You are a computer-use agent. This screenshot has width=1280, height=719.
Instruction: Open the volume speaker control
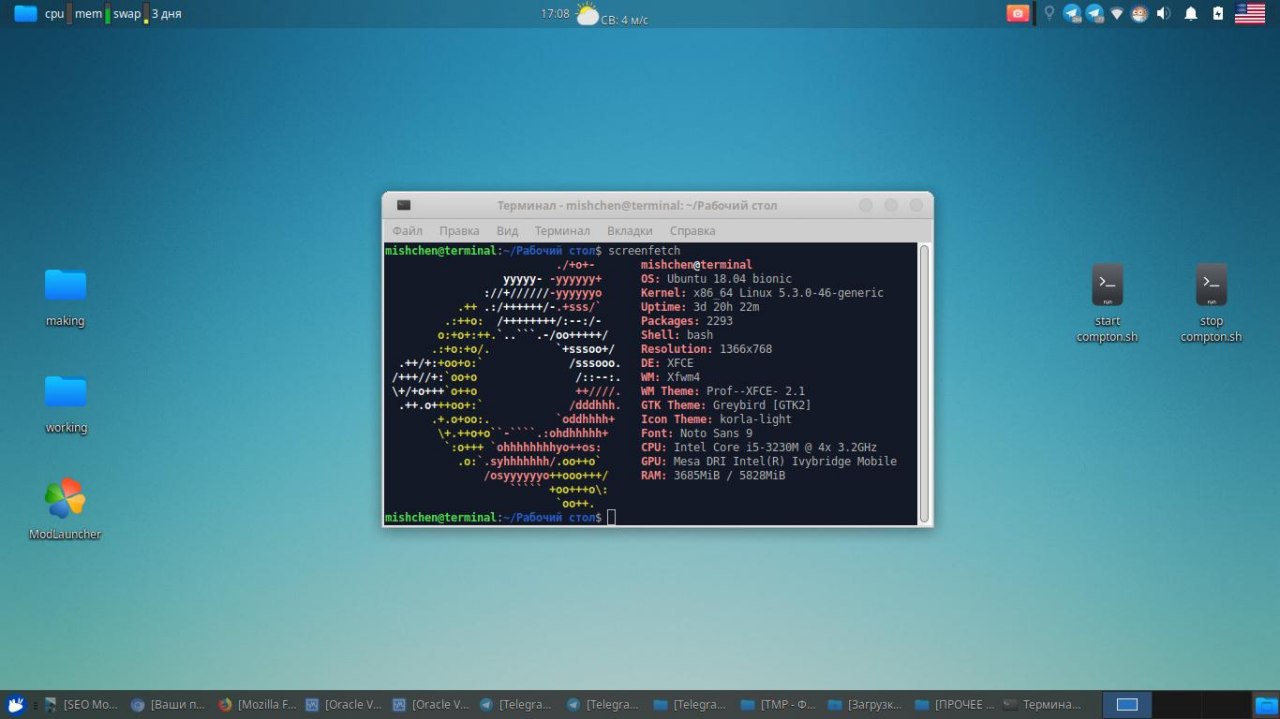[1163, 14]
